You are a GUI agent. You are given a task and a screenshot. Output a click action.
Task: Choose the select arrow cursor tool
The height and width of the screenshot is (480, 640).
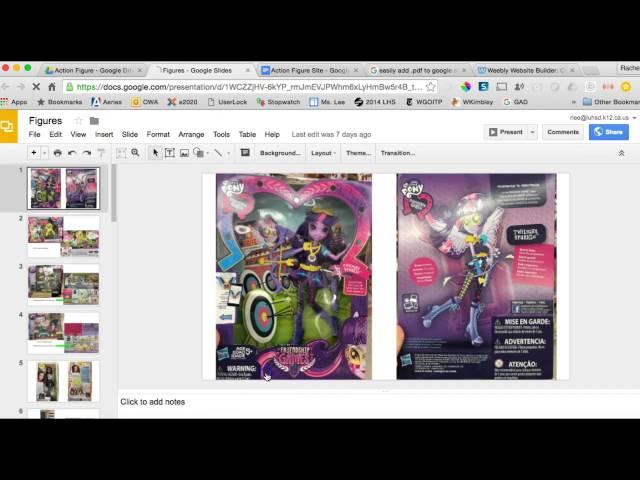coord(155,153)
